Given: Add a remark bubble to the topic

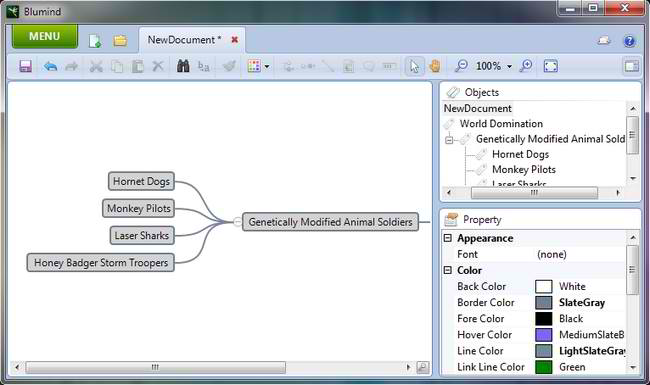Looking at the screenshot, I should point(369,66).
